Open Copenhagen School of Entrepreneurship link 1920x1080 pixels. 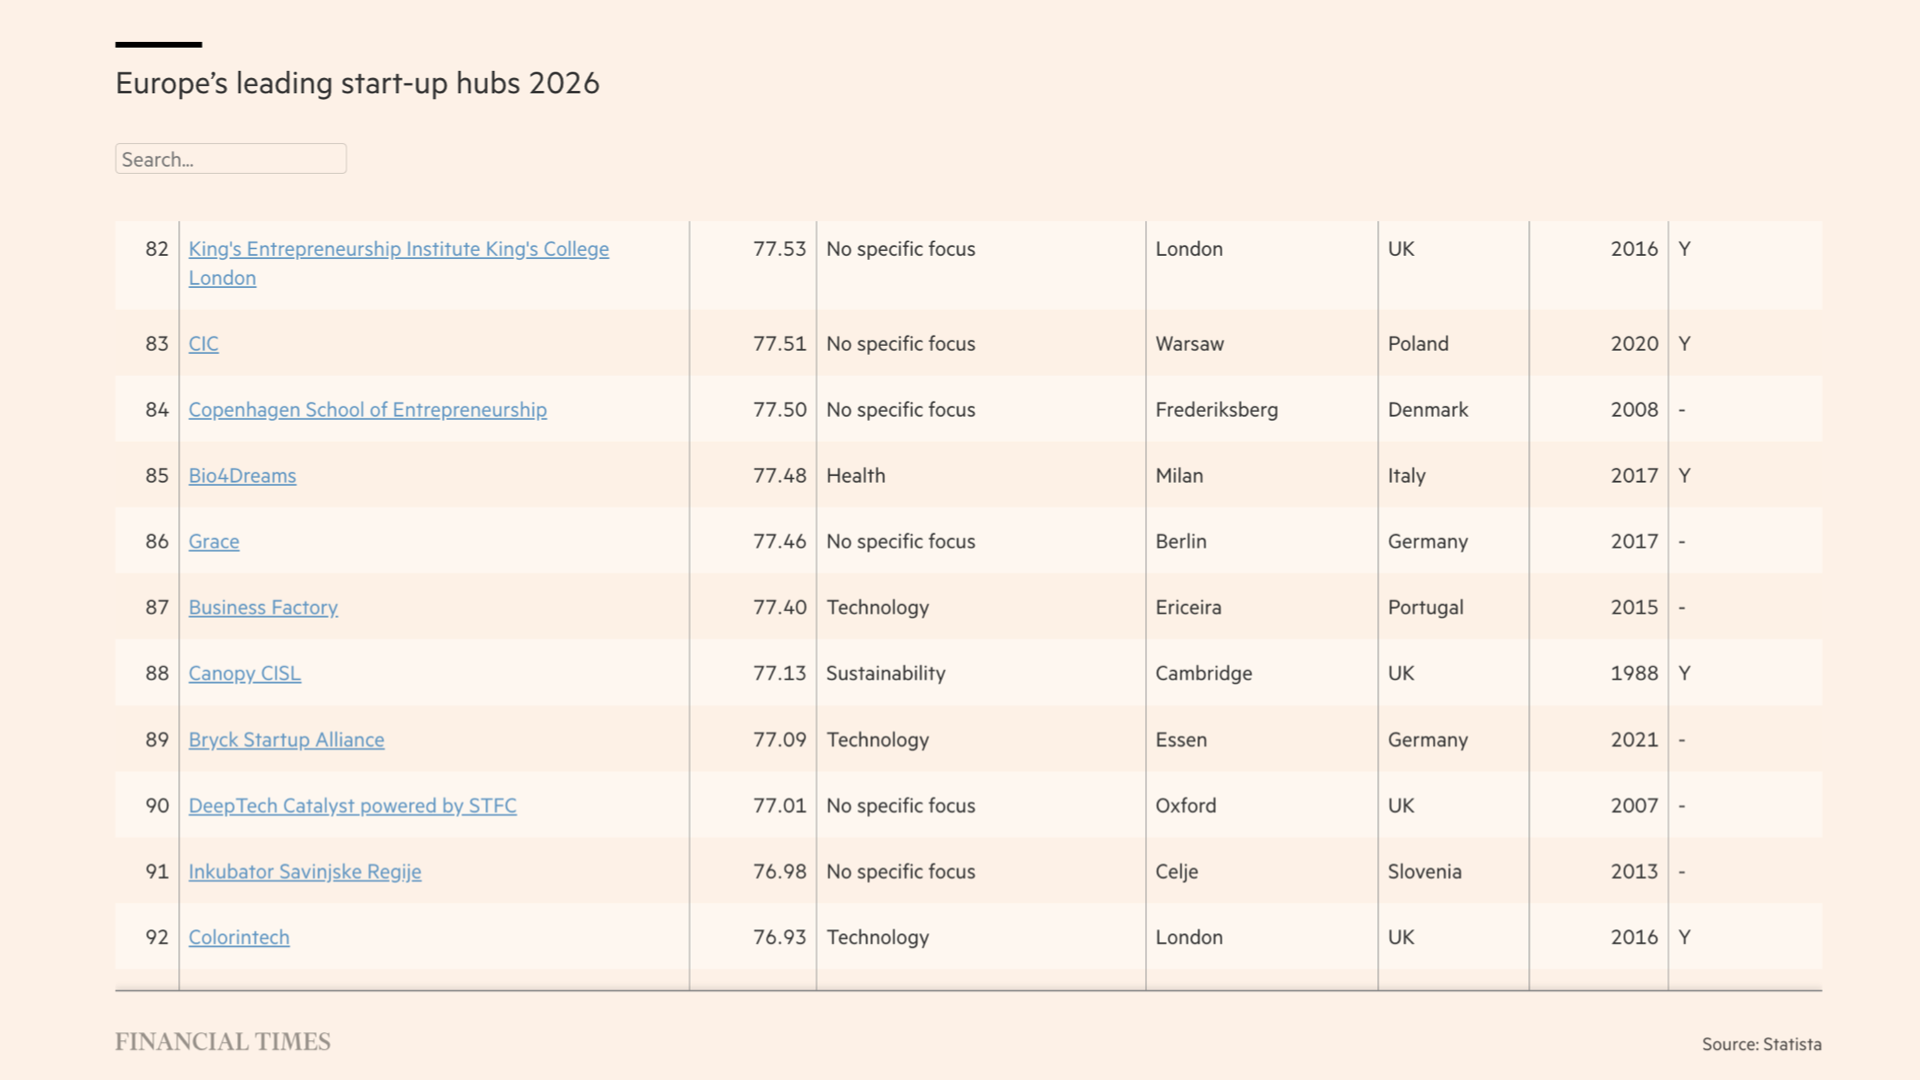367,410
